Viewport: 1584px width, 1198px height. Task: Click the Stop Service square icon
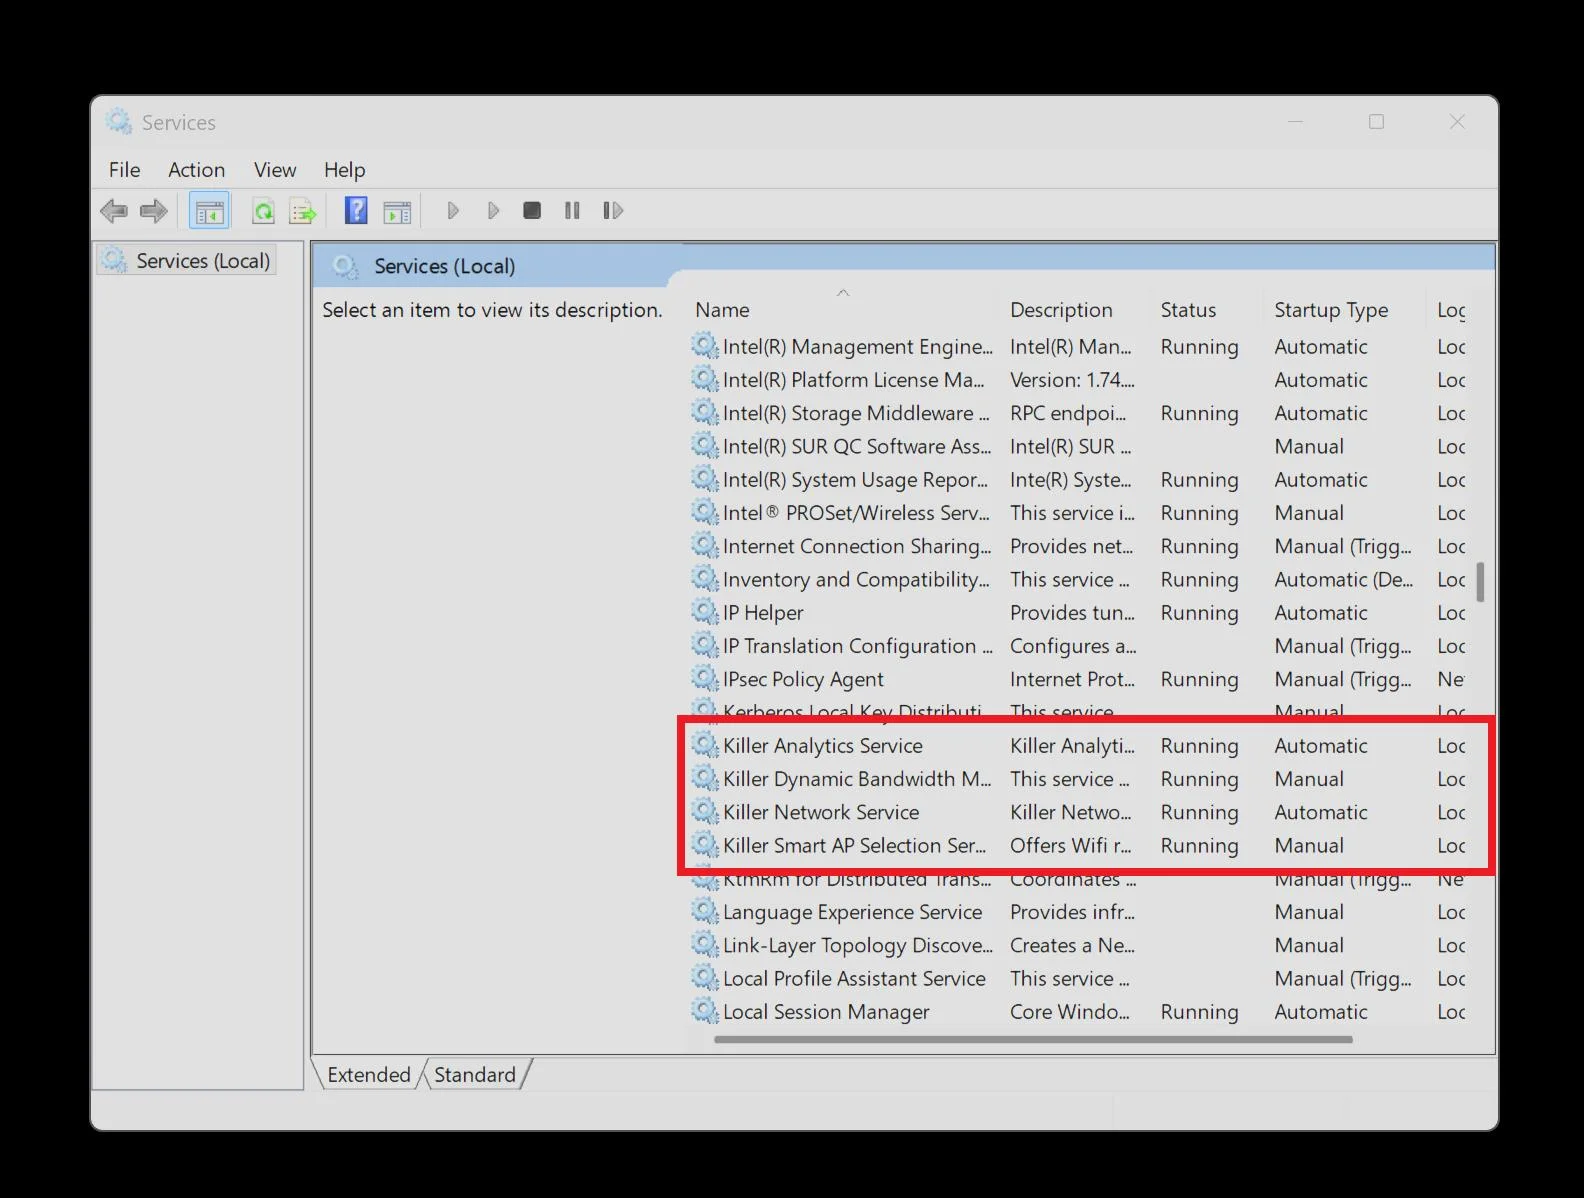(x=532, y=210)
